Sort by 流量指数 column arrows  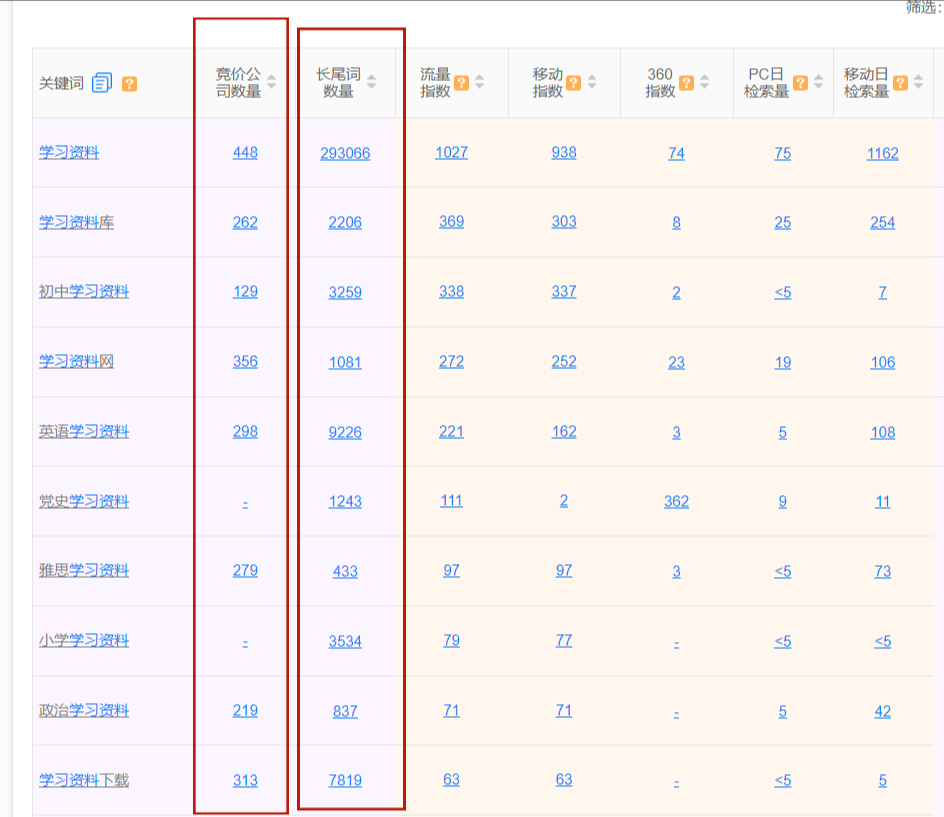pos(479,82)
